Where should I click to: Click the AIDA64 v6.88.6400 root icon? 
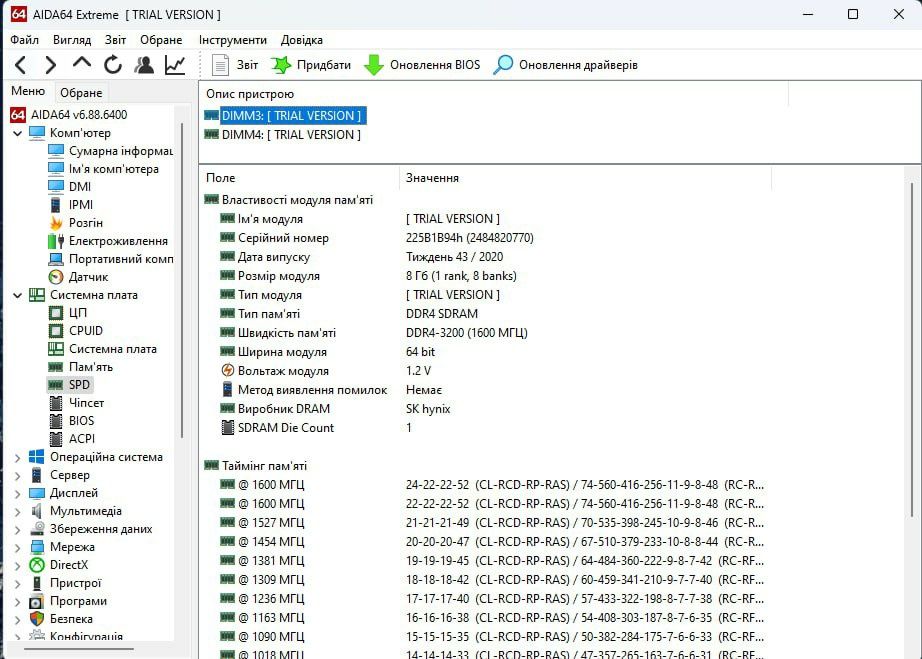tap(18, 115)
